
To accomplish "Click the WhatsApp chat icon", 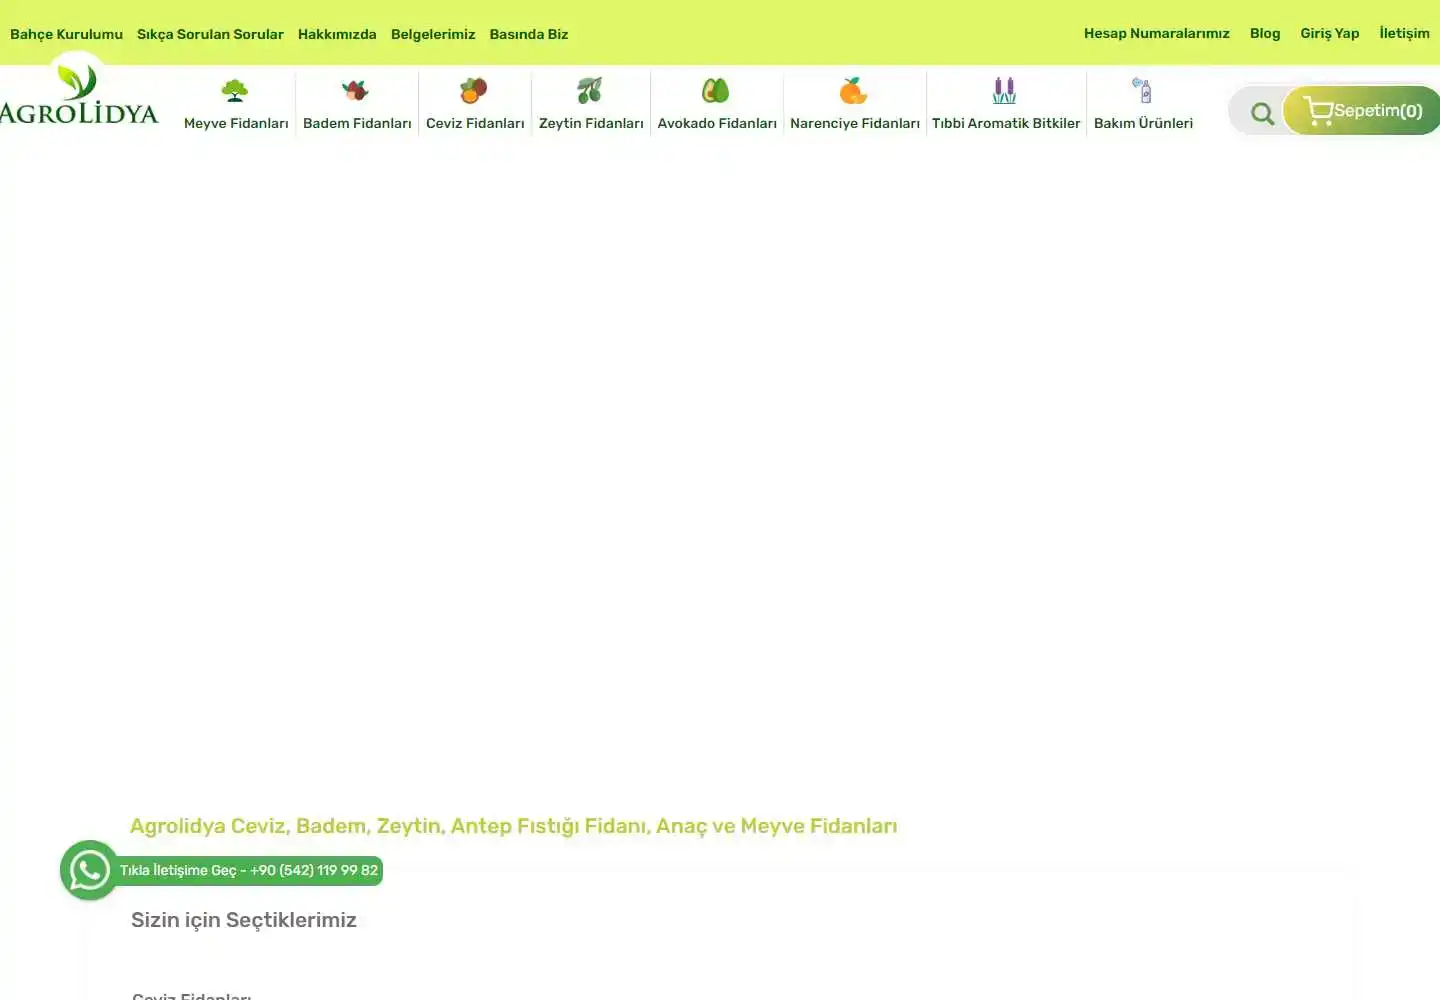I will tap(89, 870).
